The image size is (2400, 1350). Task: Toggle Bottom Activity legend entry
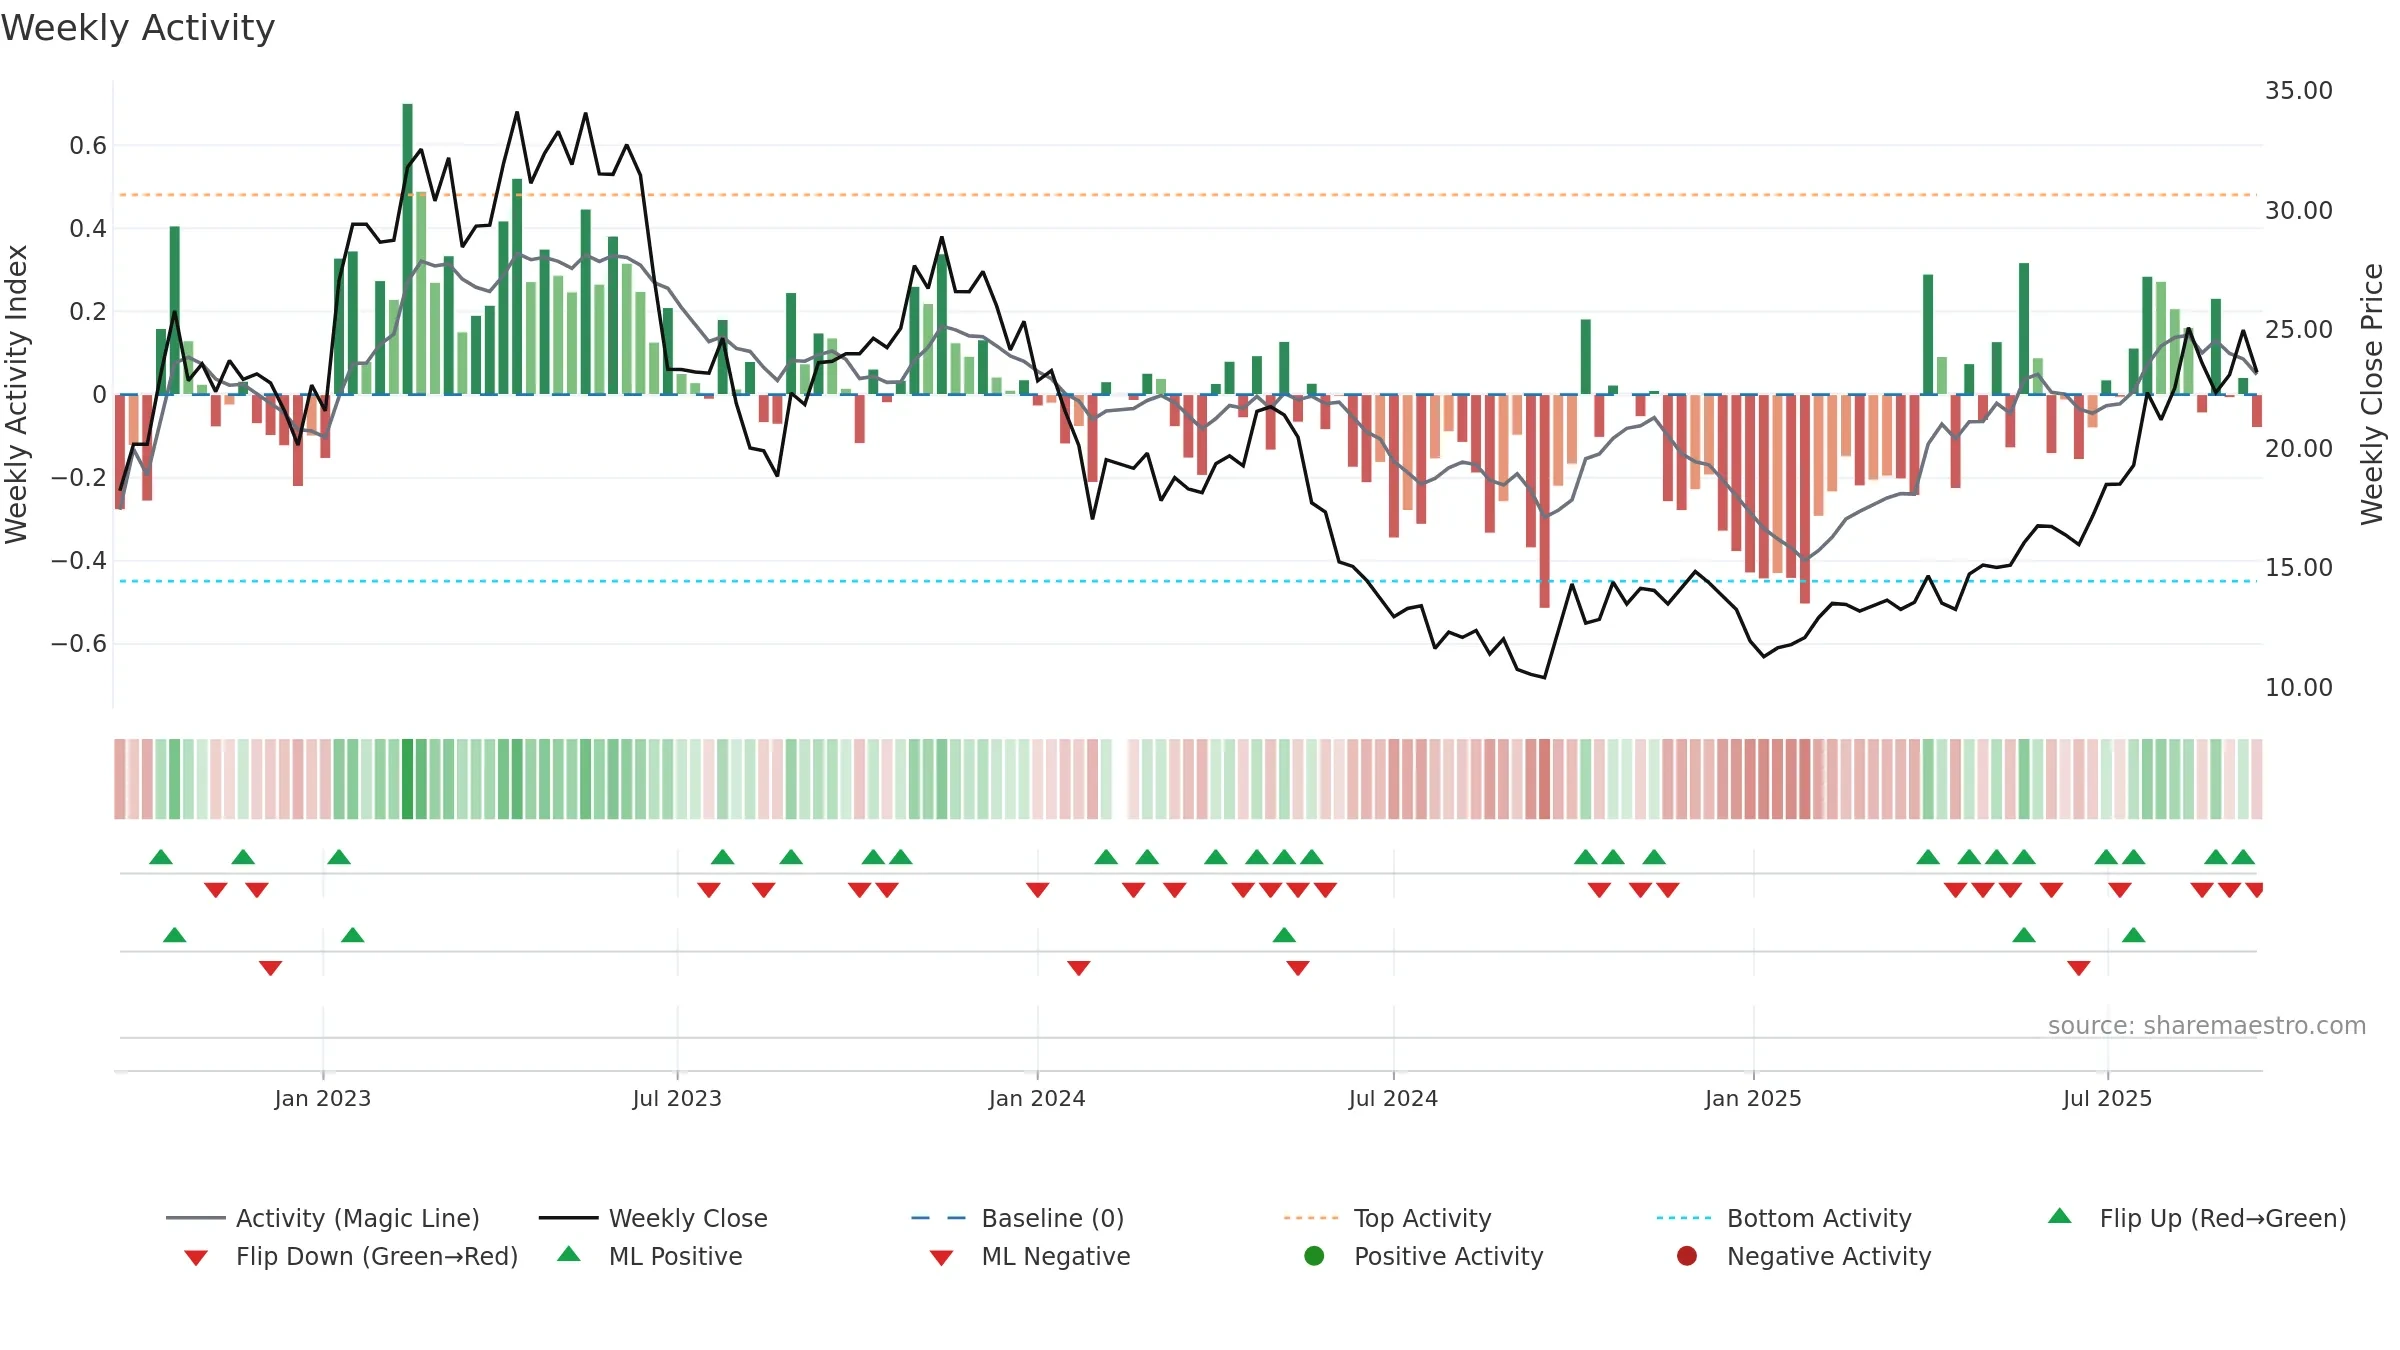1784,1218
